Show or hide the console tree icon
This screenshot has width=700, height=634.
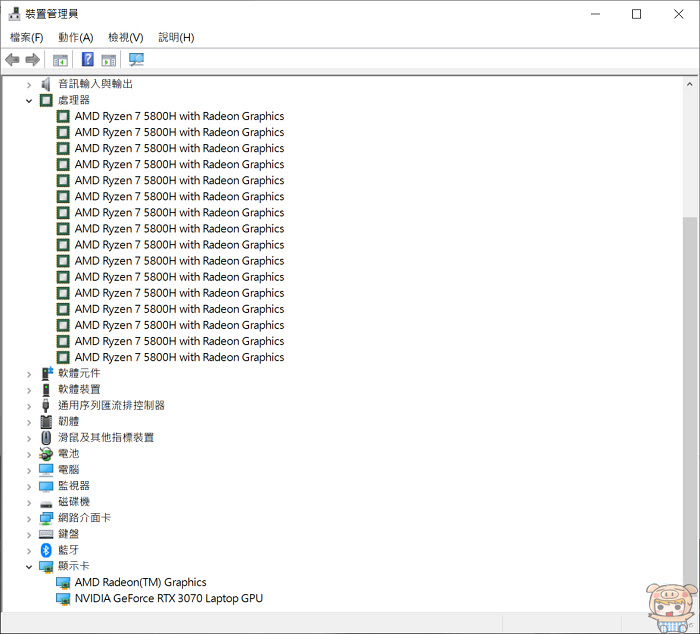[60, 60]
